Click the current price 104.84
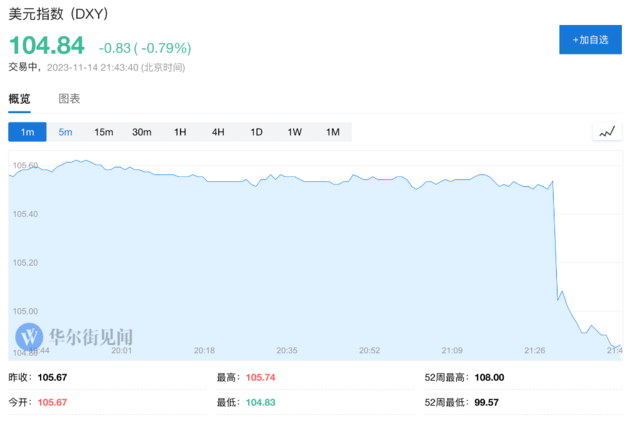Viewport: 640px width, 425px height. coord(46,46)
